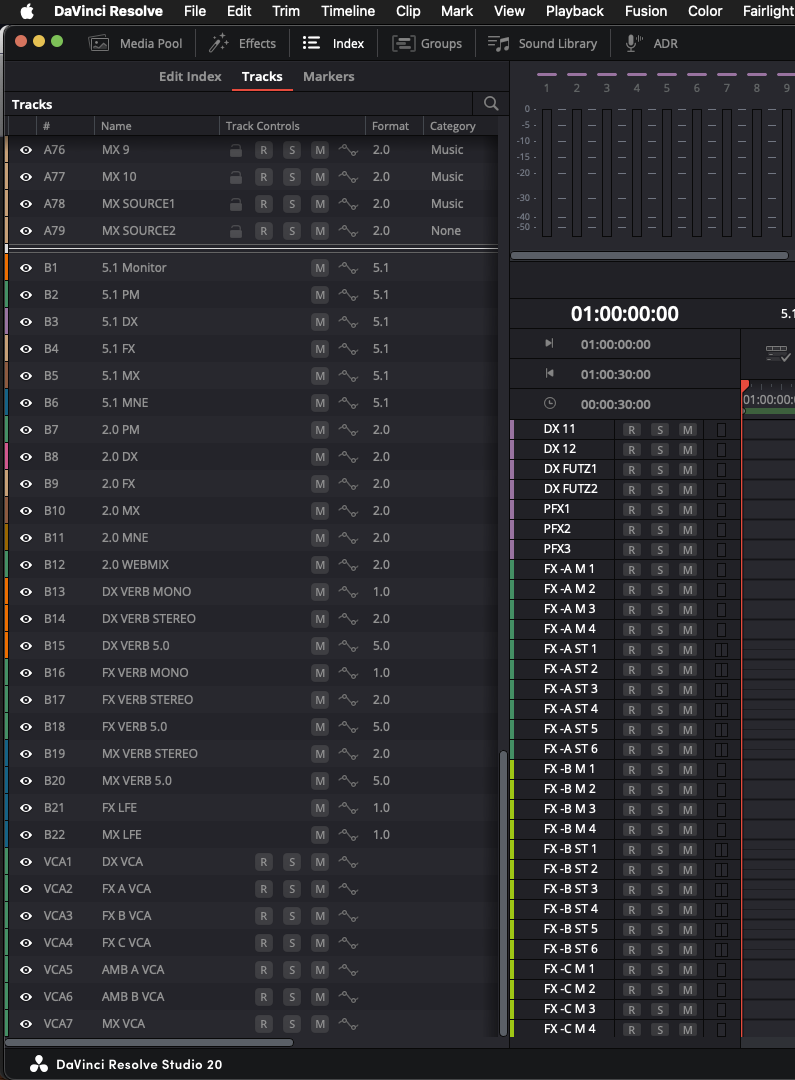Lock the MX SOURCE2 track
This screenshot has height=1080, width=795.
click(236, 231)
